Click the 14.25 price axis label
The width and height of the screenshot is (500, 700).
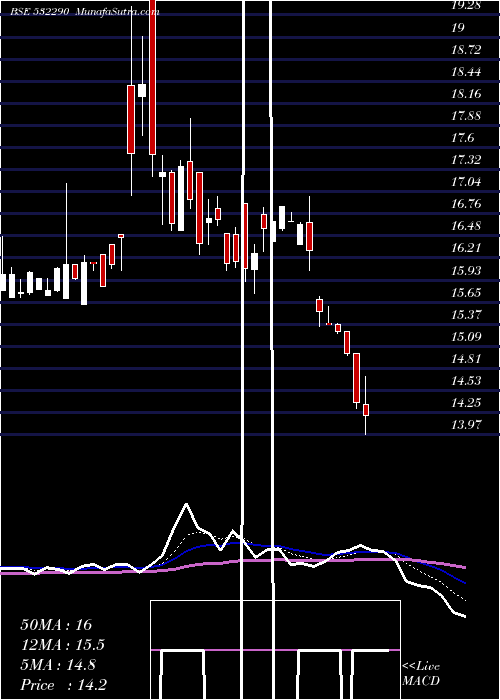coord(466,403)
